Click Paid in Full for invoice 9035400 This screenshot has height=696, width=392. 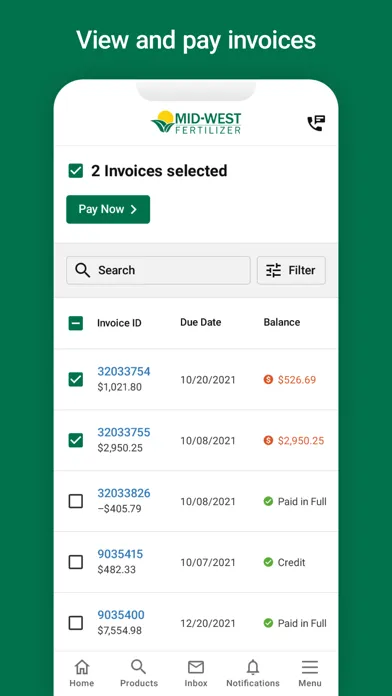302,623
